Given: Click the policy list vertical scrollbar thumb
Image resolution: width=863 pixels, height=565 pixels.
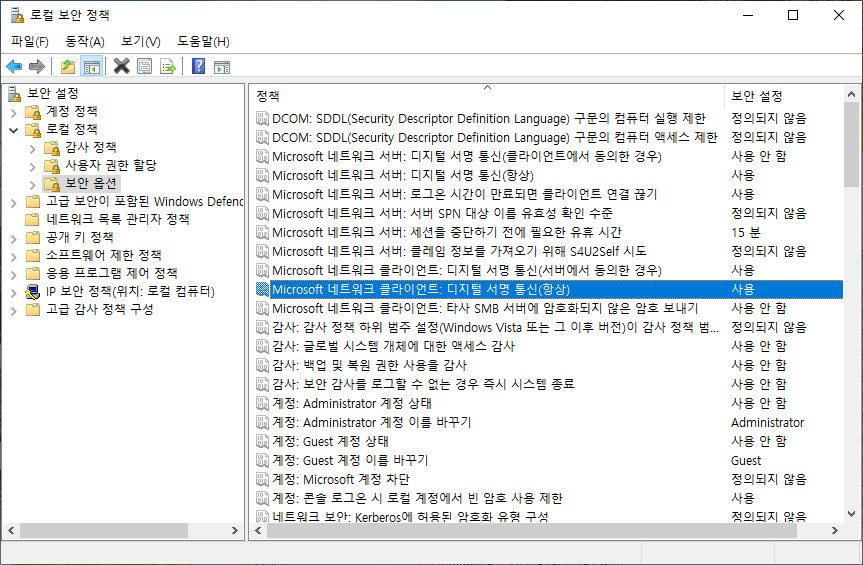Looking at the screenshot, I should pos(851,144).
